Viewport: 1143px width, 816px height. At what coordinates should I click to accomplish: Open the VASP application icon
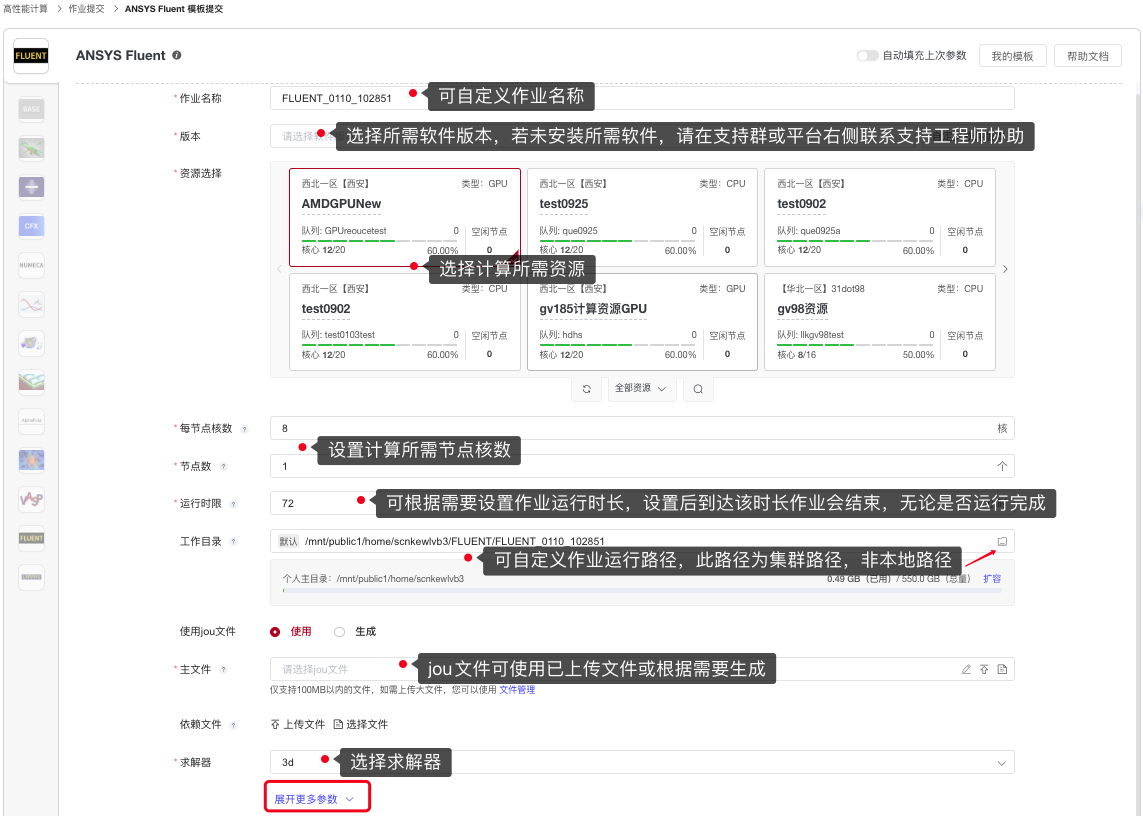coord(31,499)
